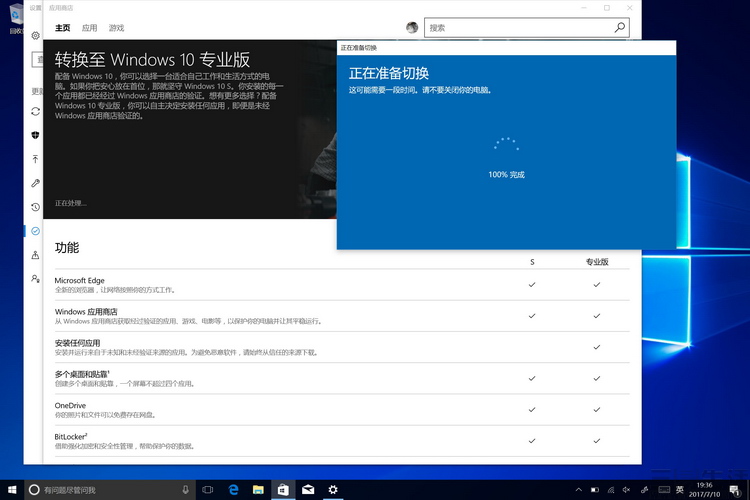Toggle the 英 input method indicator

click(x=680, y=489)
